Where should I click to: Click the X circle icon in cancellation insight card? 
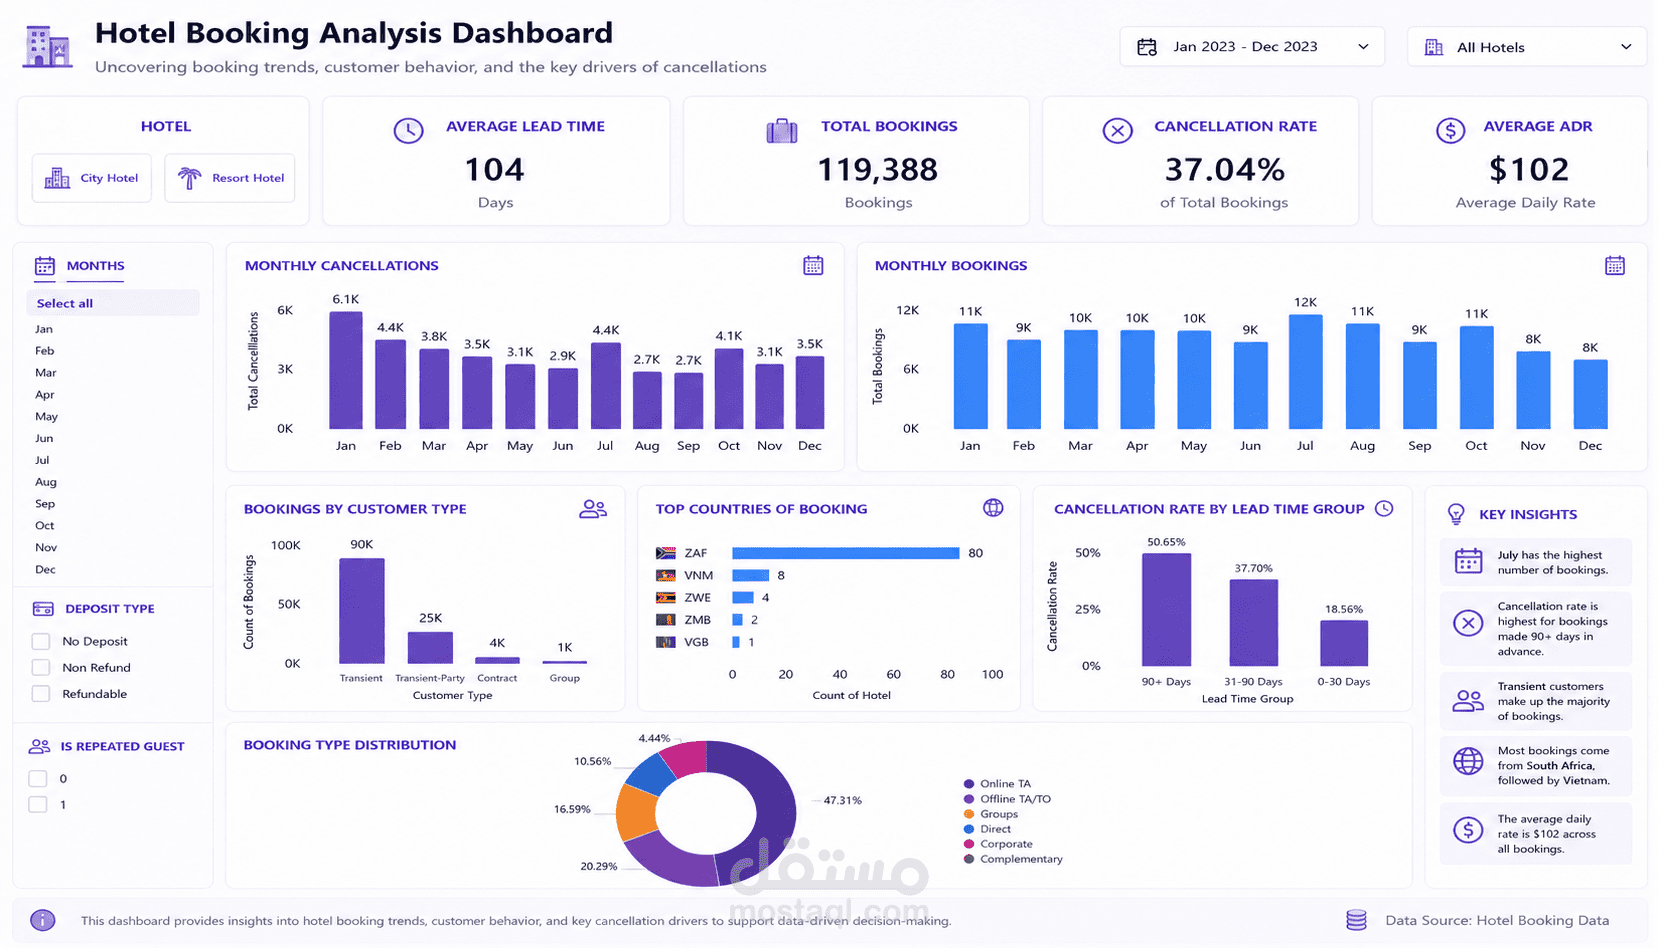coord(1468,623)
